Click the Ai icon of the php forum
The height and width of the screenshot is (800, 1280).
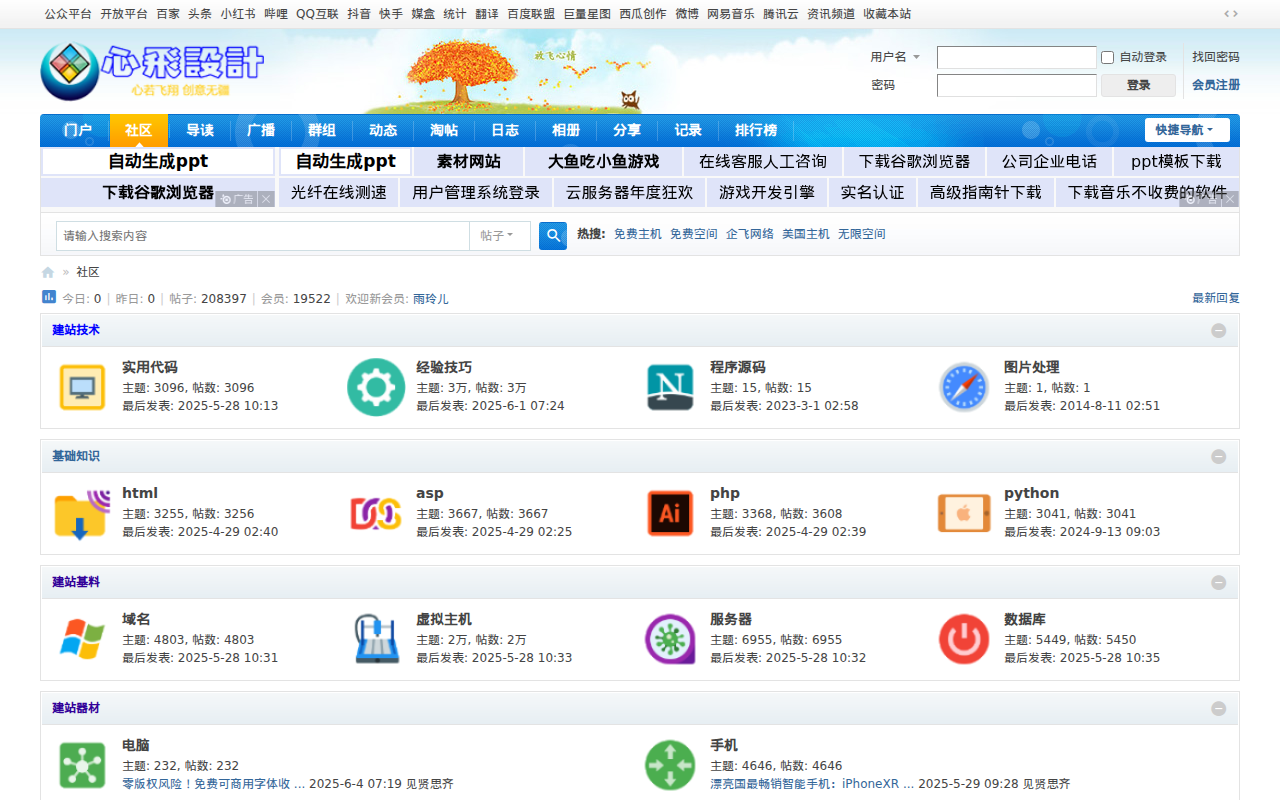tap(669, 513)
